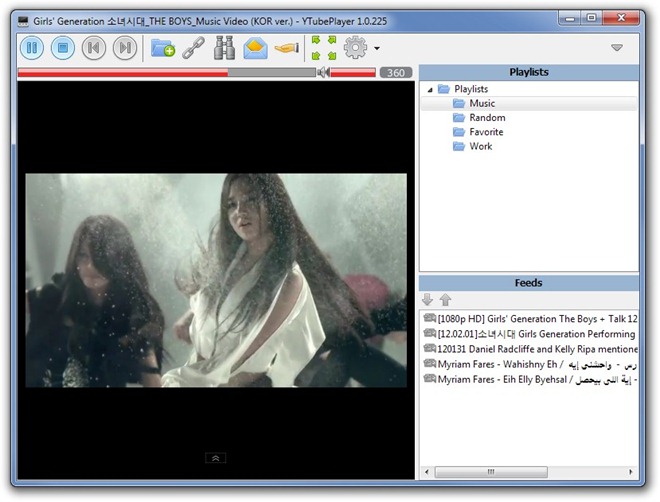Collapse the Playlists tree root
Image resolution: width=660 pixels, height=502 pixels.
click(430, 89)
